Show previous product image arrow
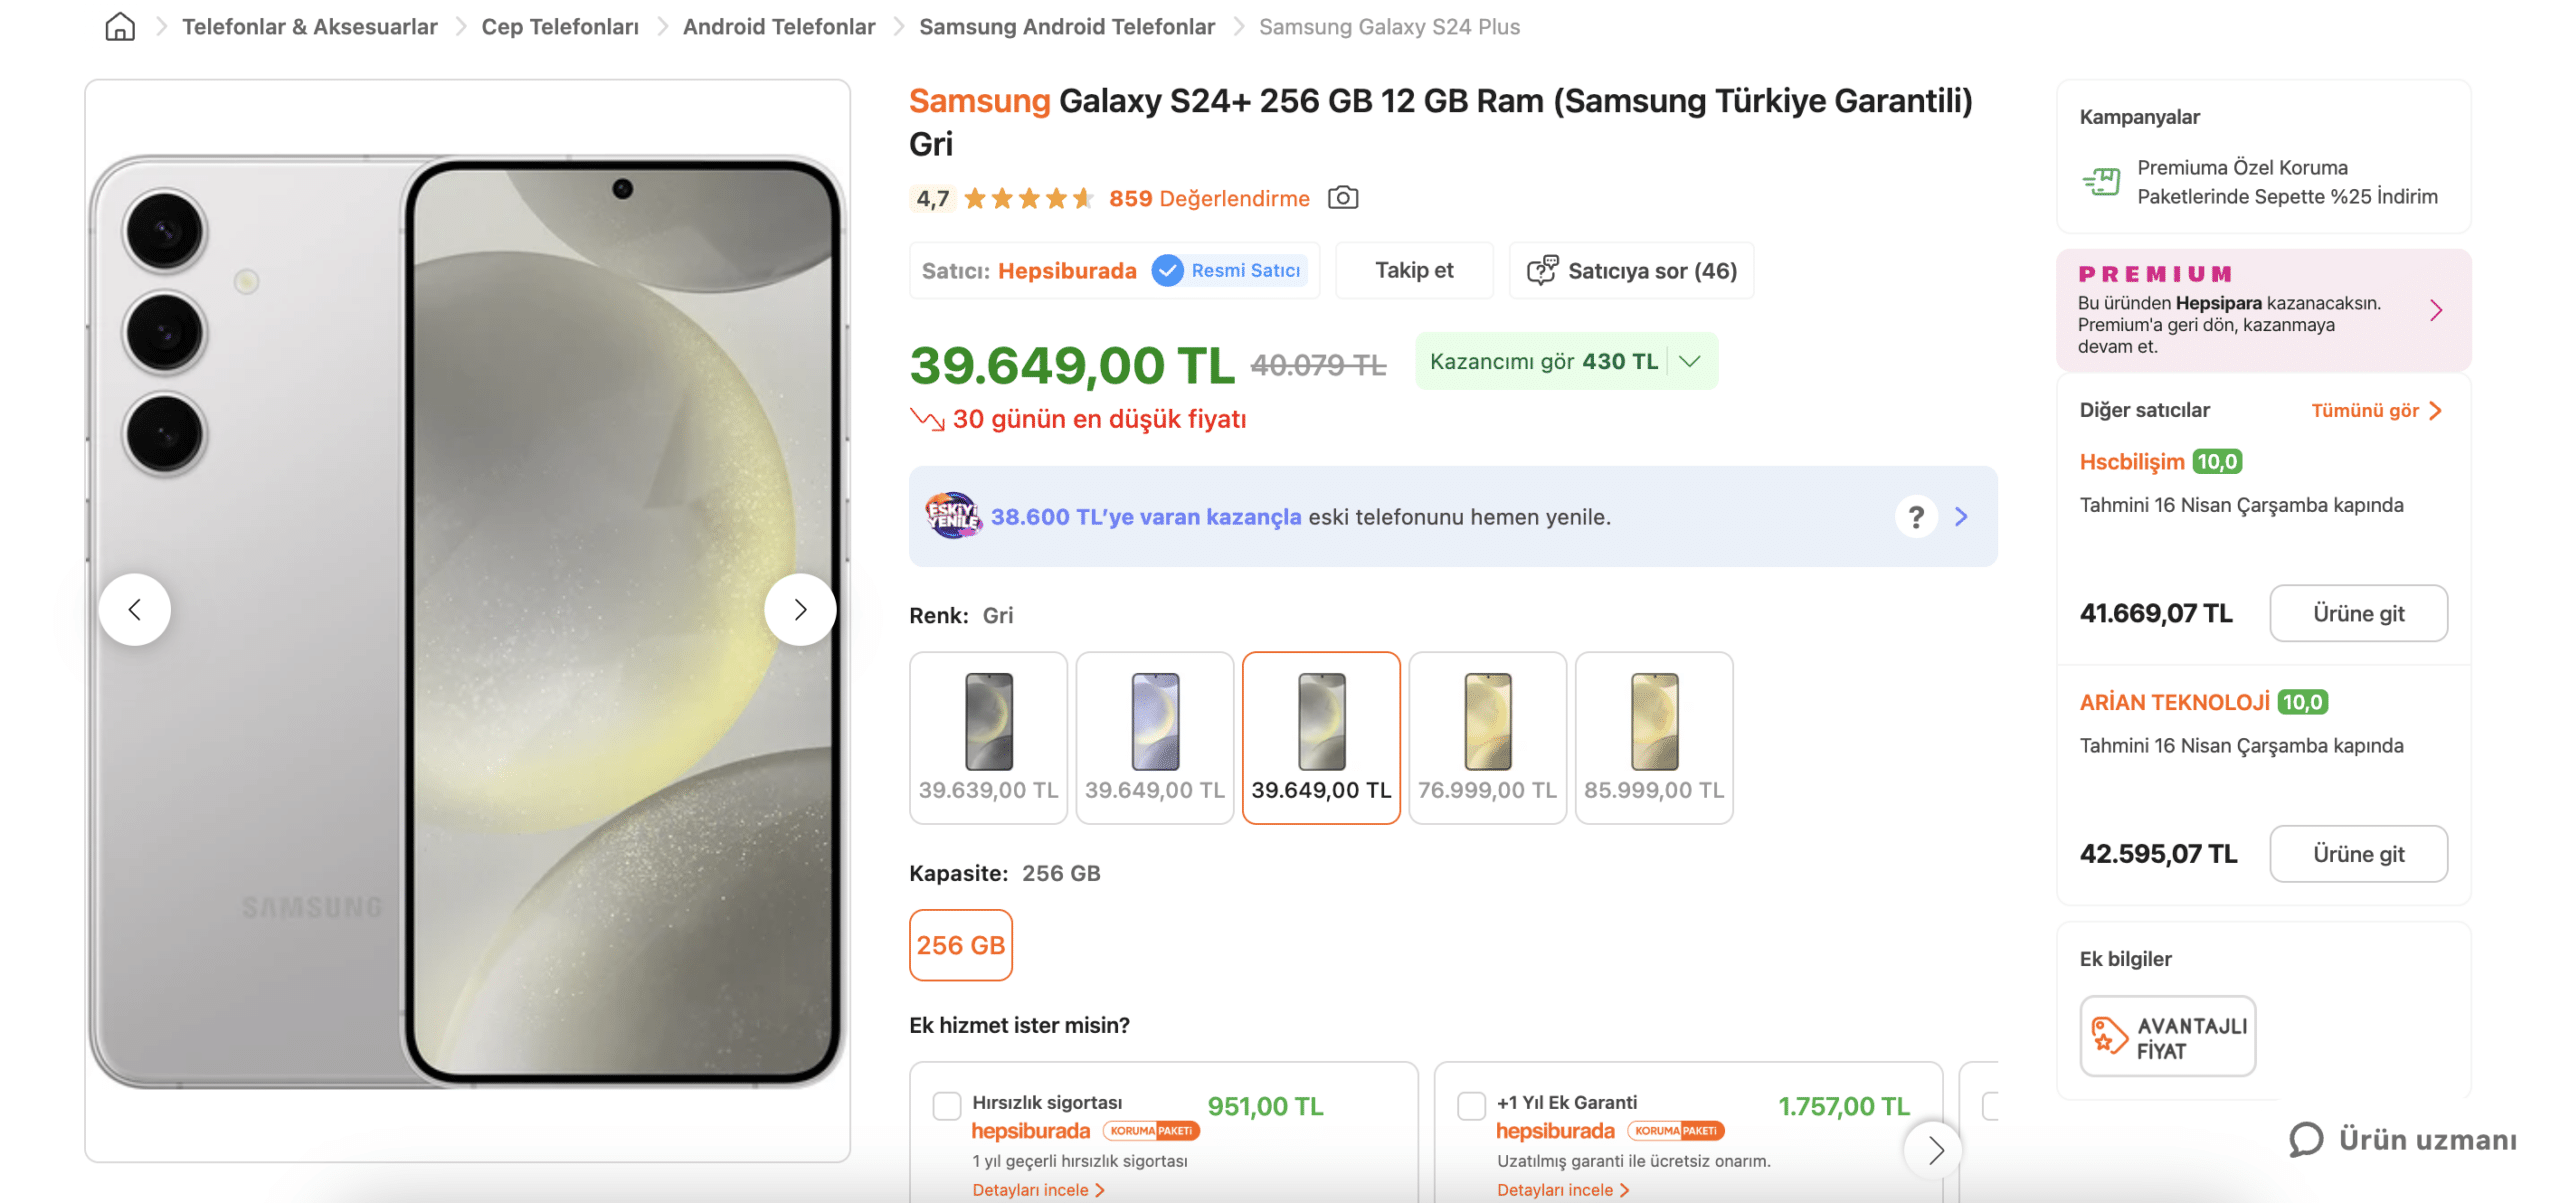This screenshot has width=2560, height=1203. click(x=135, y=609)
